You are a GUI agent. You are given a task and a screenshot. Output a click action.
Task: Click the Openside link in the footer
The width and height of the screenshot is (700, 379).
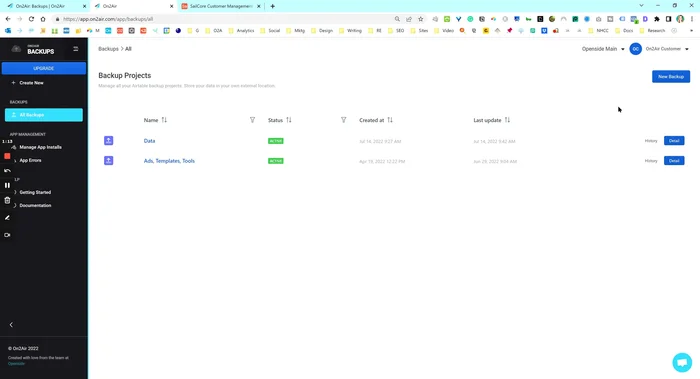[x=17, y=363]
